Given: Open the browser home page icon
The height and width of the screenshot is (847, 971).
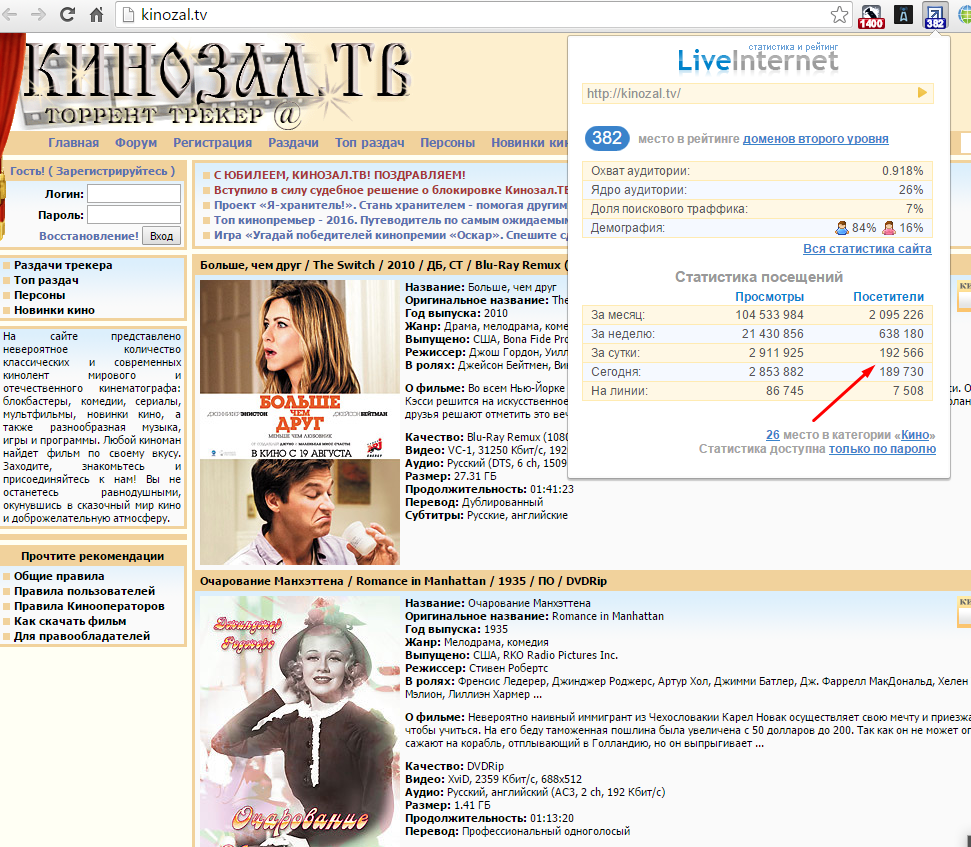Looking at the screenshot, I should pyautogui.click(x=97, y=14).
